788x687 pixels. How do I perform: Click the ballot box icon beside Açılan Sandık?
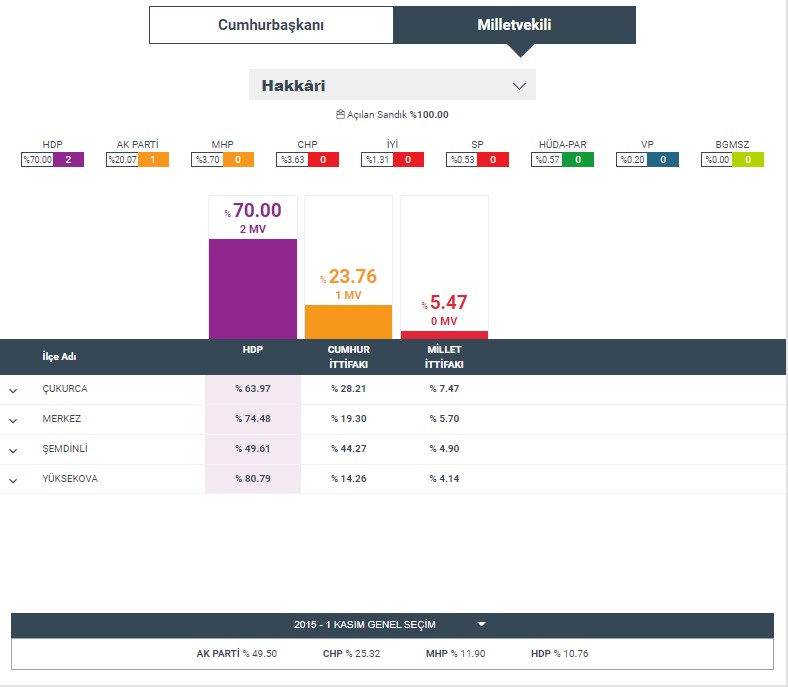[x=340, y=114]
